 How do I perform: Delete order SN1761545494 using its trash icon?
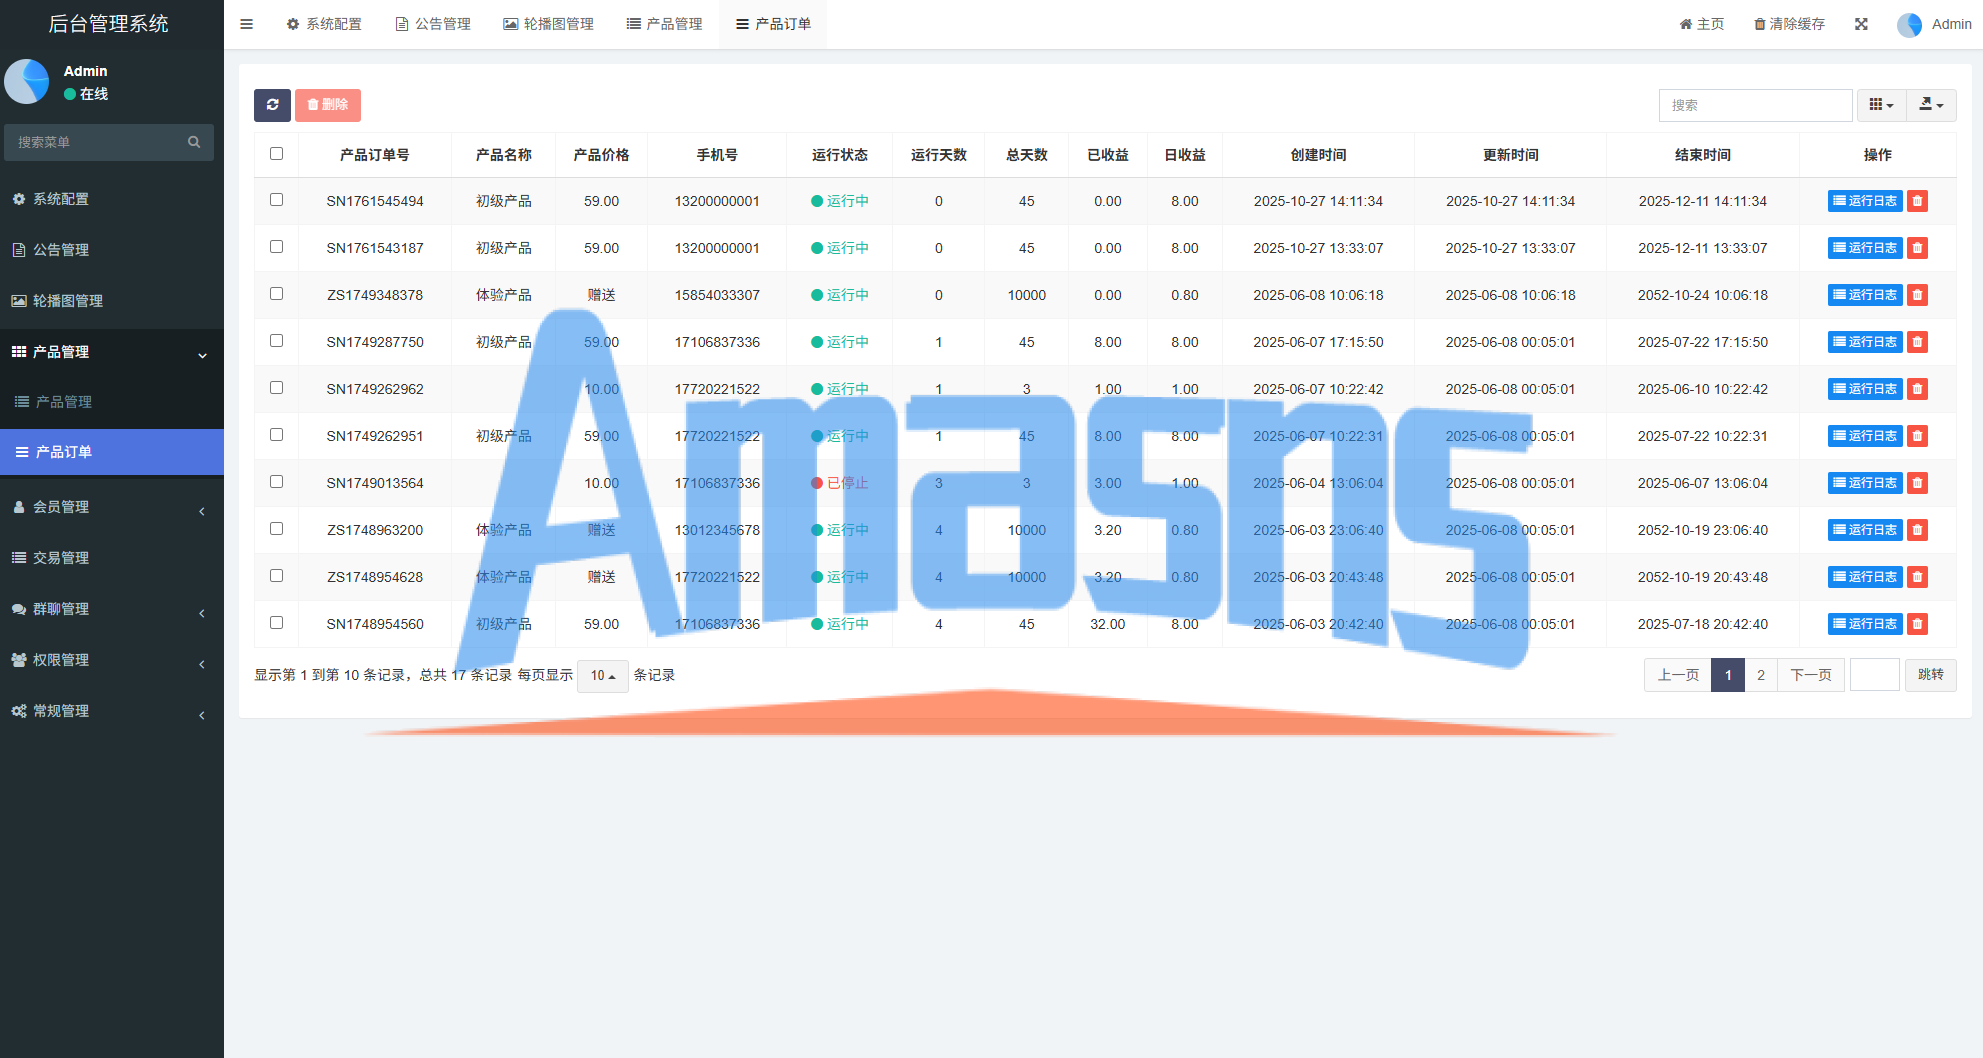1917,201
